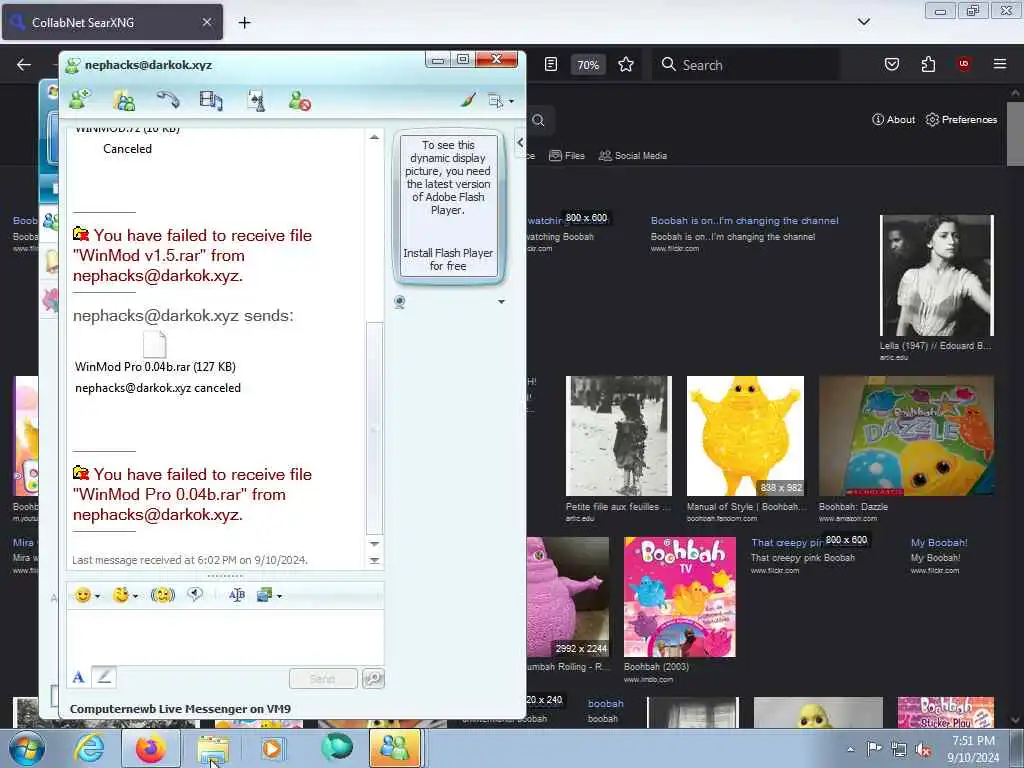Open the extensions puzzle icon
This screenshot has width=1024, height=768.
point(928,64)
